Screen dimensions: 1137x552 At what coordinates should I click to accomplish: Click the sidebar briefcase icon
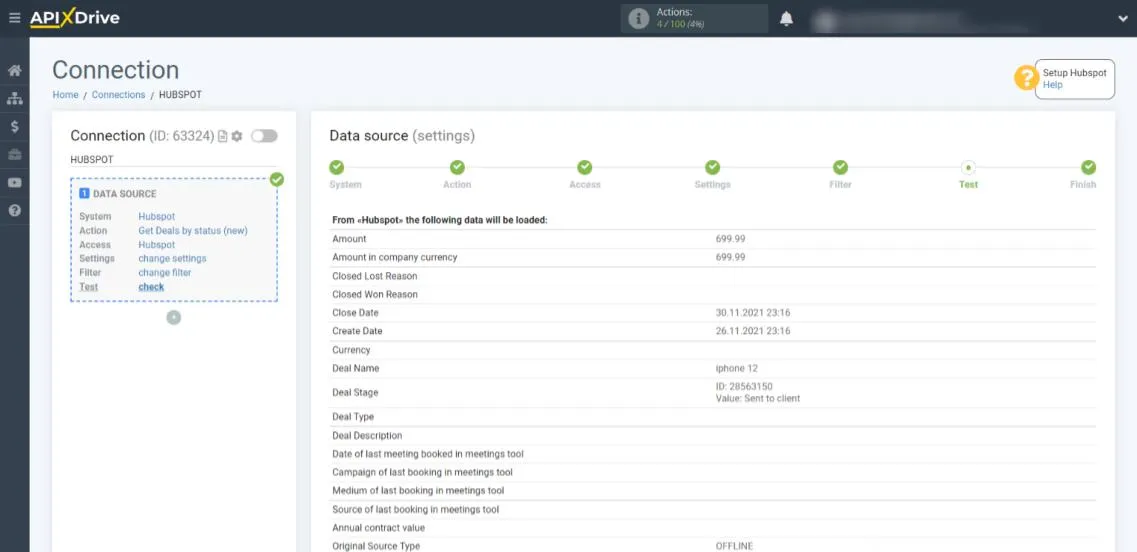15,155
